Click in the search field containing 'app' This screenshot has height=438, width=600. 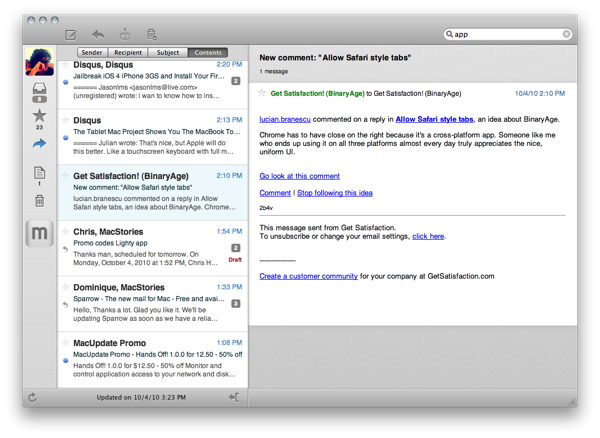507,34
